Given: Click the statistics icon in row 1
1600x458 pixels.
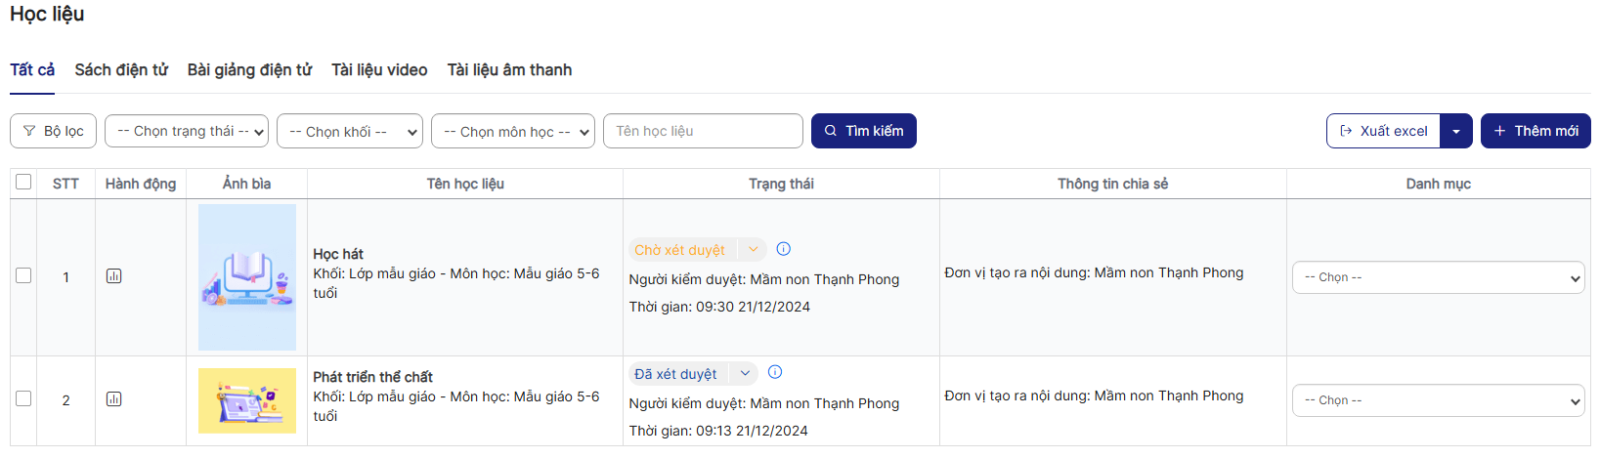Looking at the screenshot, I should 114,276.
